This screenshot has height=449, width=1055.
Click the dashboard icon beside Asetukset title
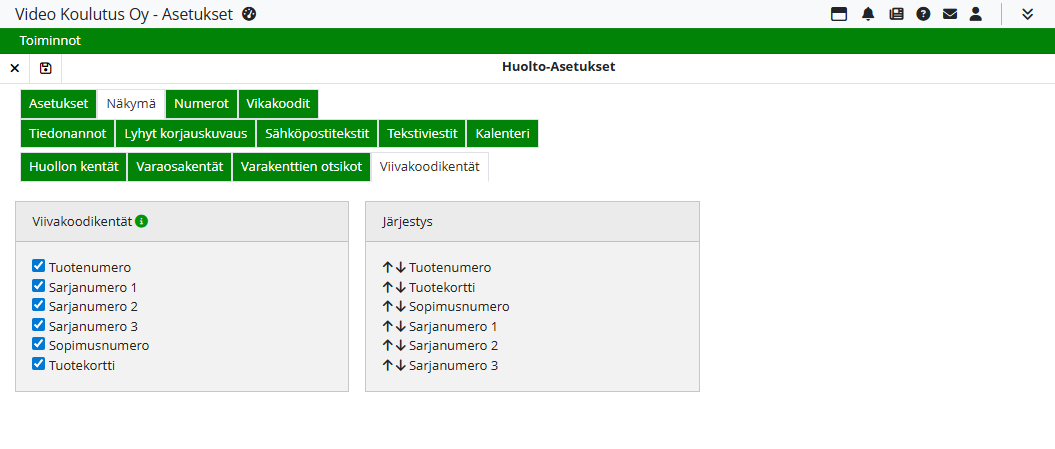[250, 14]
